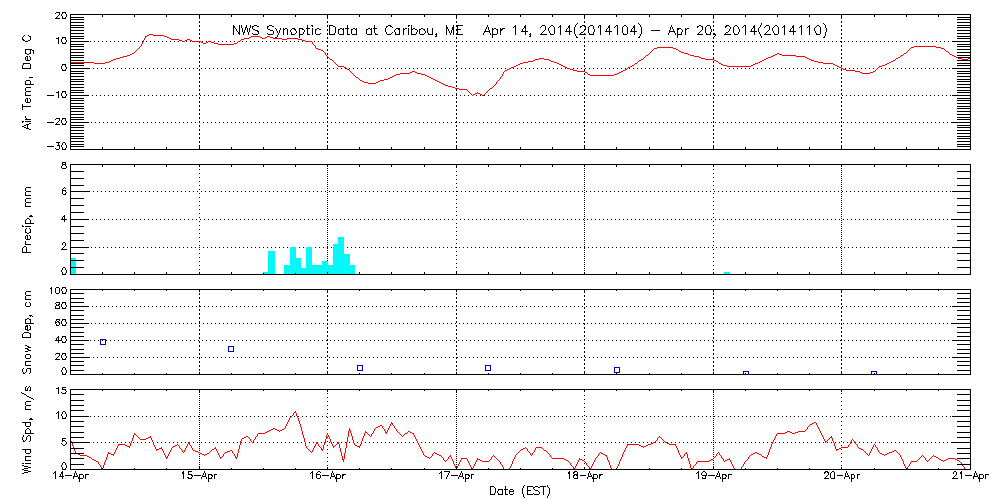Click the tallest cyan precipitation bar

pyautogui.click(x=341, y=256)
